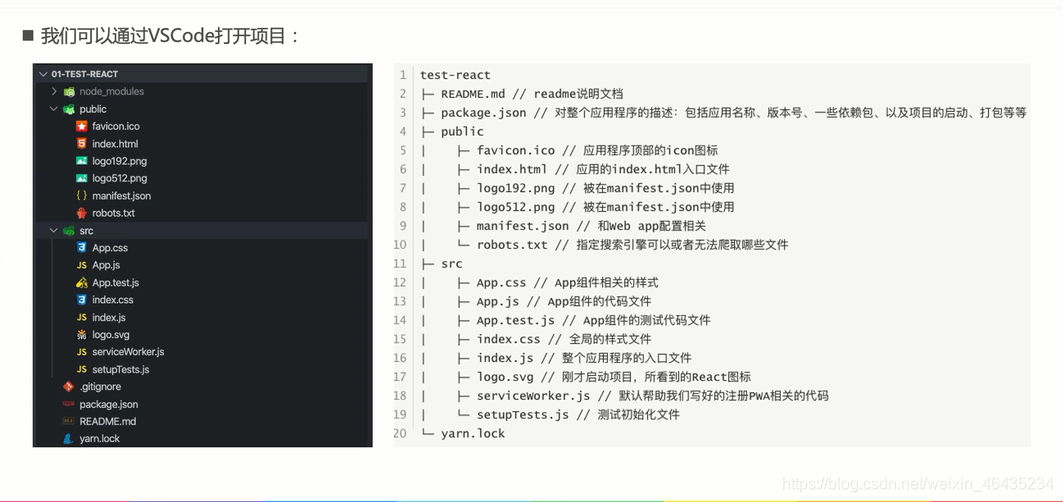Click the HTML5 icon beside index.html
Screen dimensions: 1063x502
click(81, 143)
